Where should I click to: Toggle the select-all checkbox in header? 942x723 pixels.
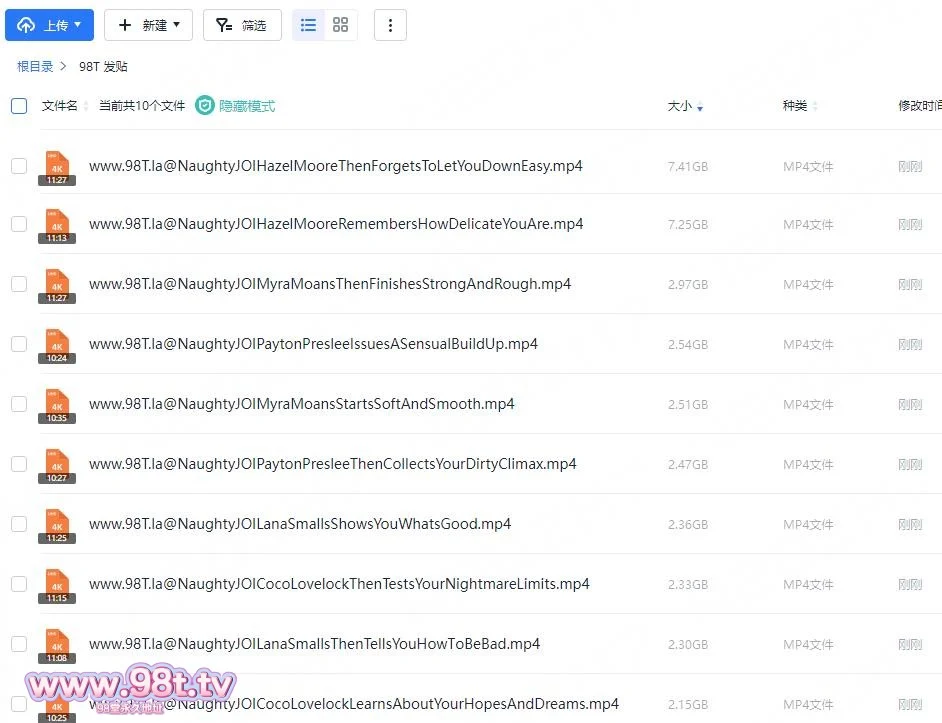click(x=19, y=106)
